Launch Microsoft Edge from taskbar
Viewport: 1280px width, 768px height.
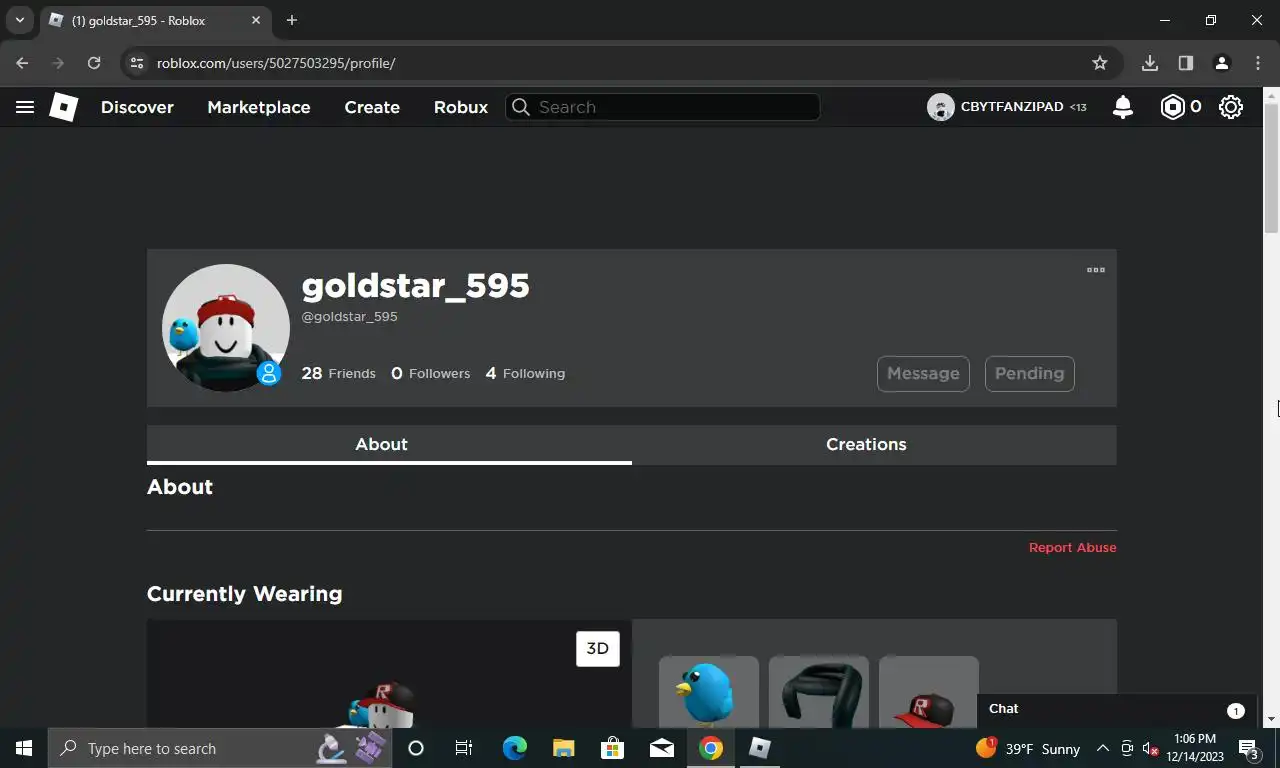(x=514, y=748)
